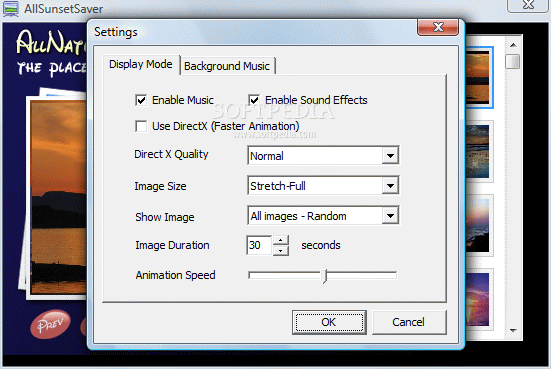Image resolution: width=551 pixels, height=369 pixels.
Task: Click the Animation Speed slider handle
Action: pos(325,276)
